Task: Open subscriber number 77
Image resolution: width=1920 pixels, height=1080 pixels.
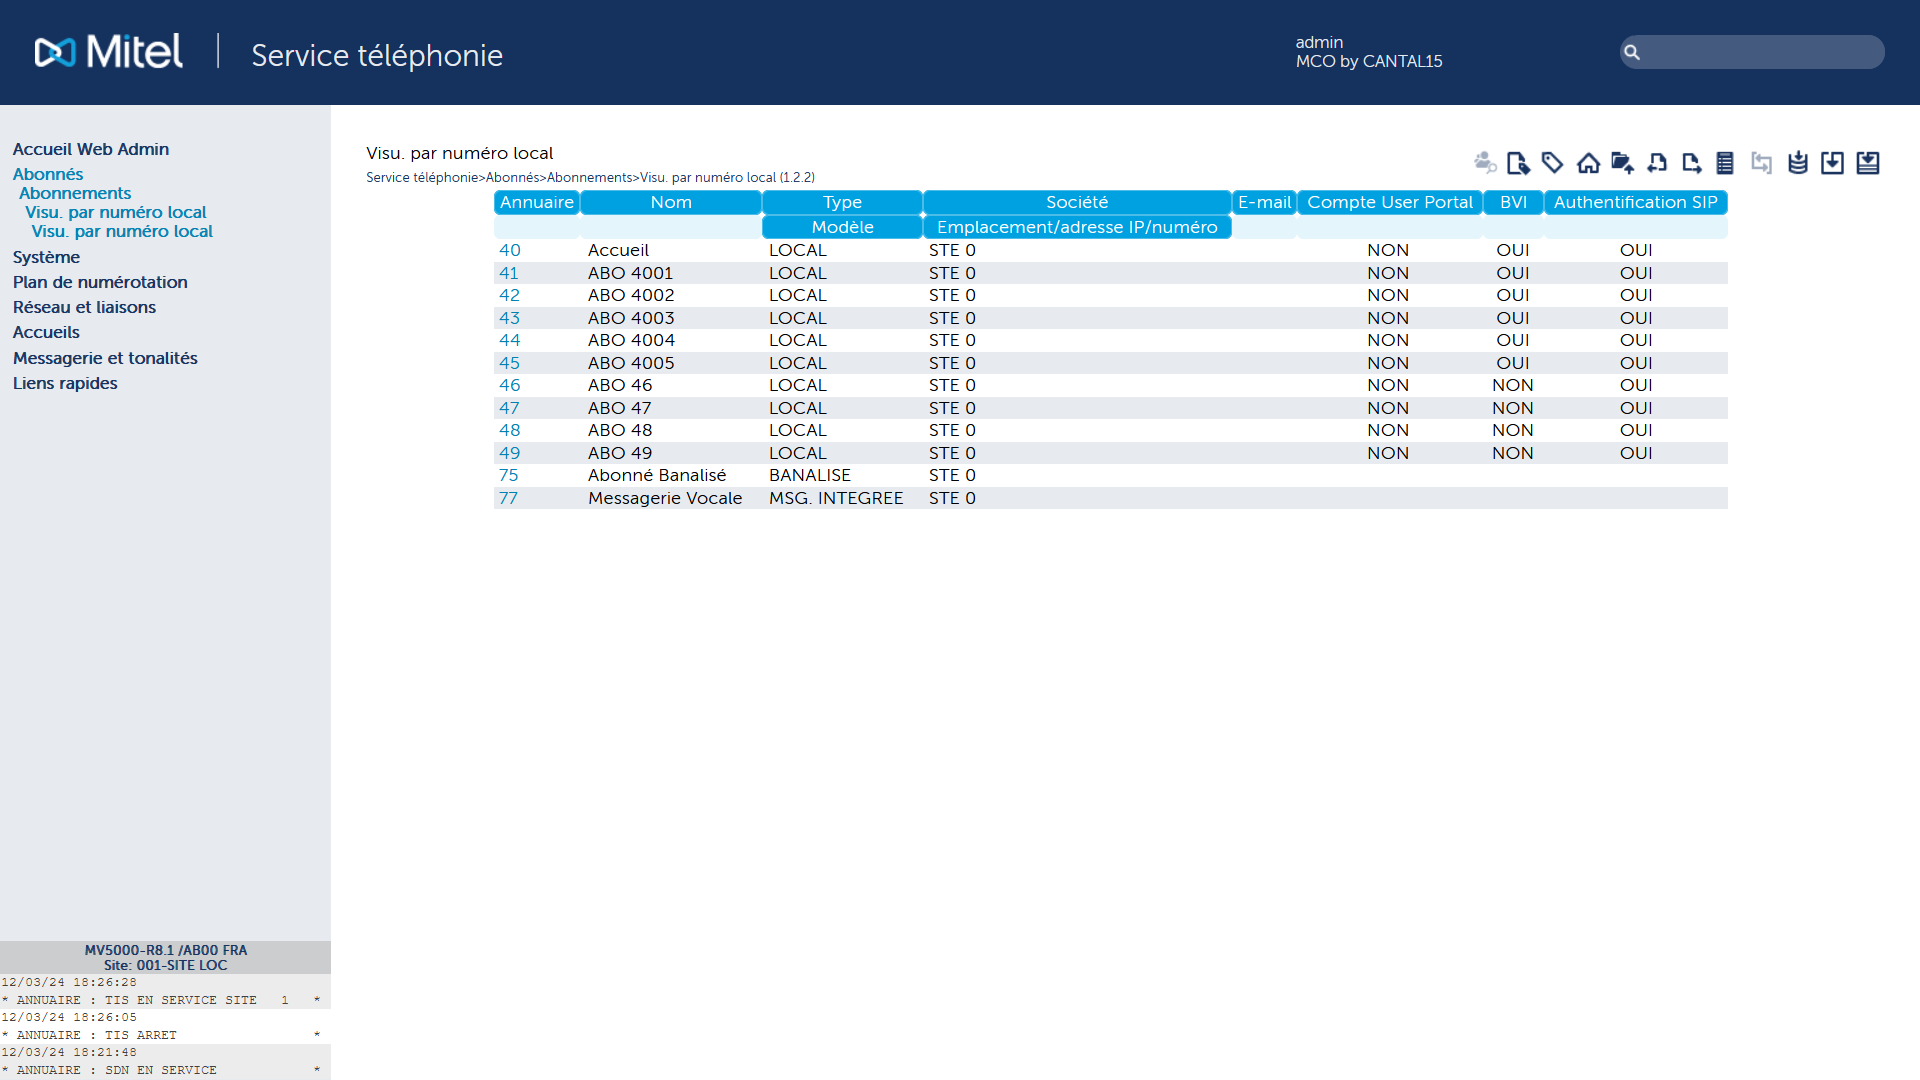Action: 509,498
